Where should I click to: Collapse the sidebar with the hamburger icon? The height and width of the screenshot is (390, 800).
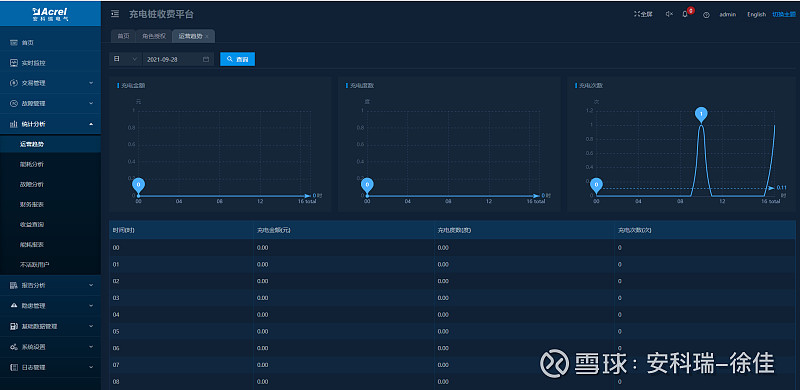coord(115,14)
